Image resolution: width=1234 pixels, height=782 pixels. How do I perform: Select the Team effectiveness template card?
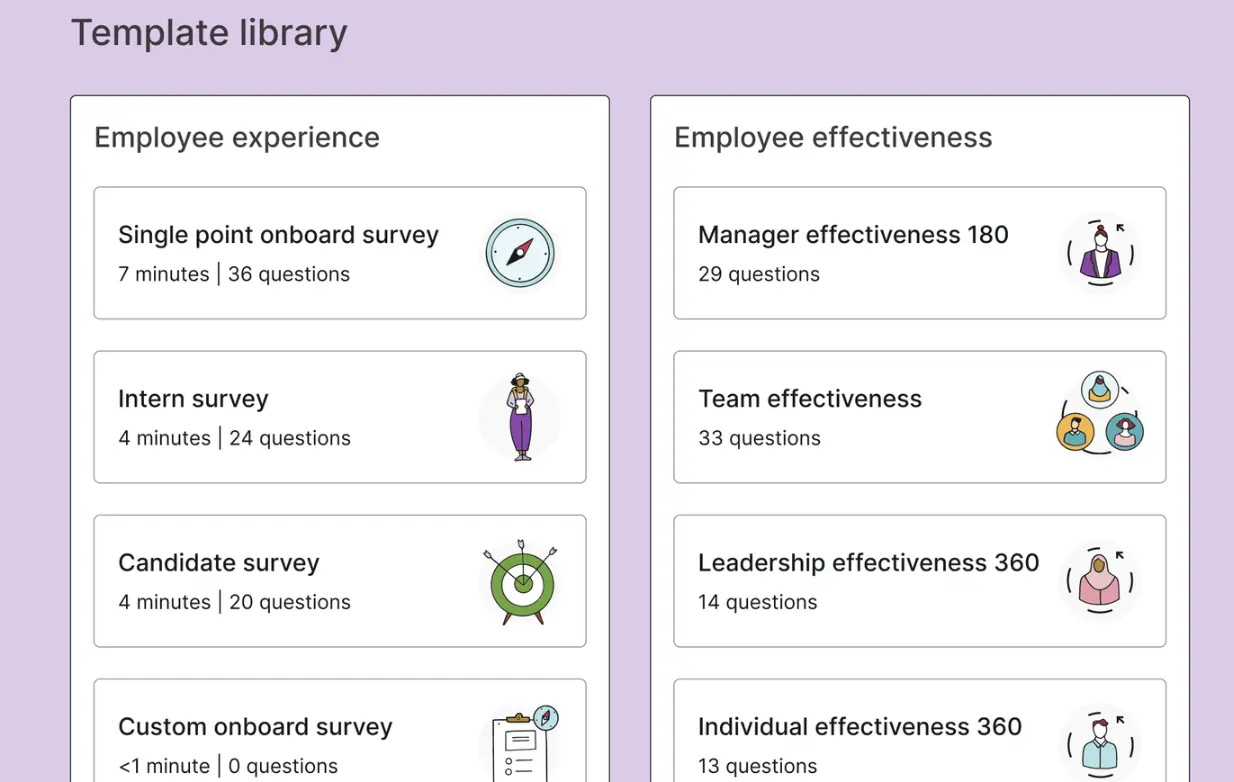coord(920,417)
